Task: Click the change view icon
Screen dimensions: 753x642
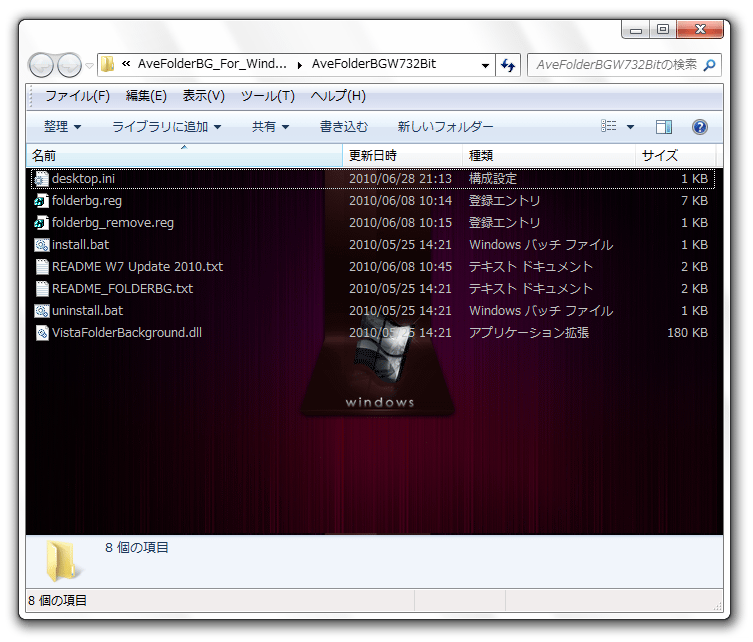Action: pos(608,126)
